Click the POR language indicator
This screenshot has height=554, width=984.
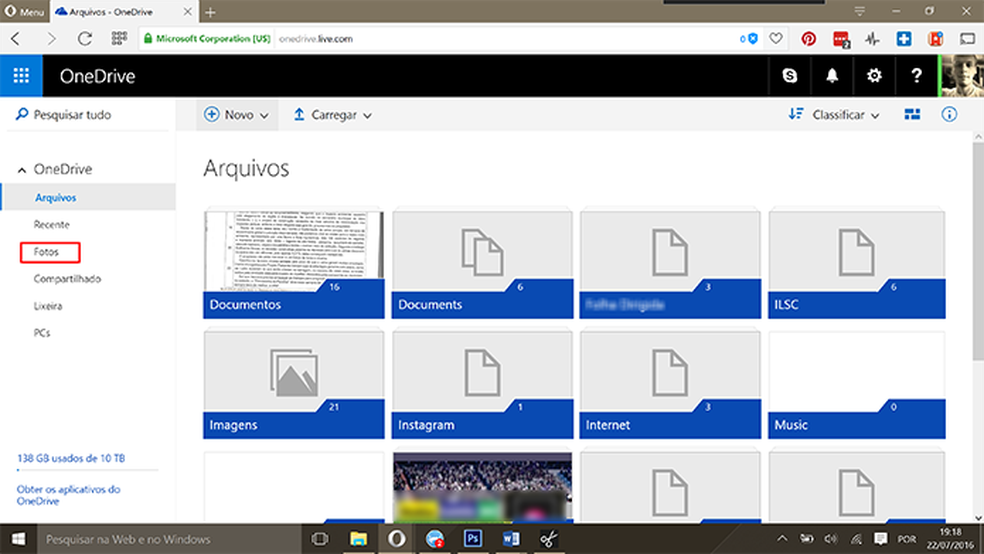pyautogui.click(x=906, y=539)
